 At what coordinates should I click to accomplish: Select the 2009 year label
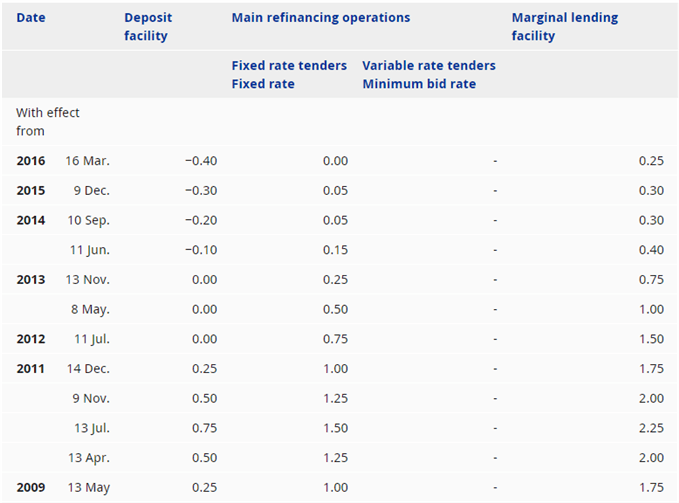(x=31, y=488)
